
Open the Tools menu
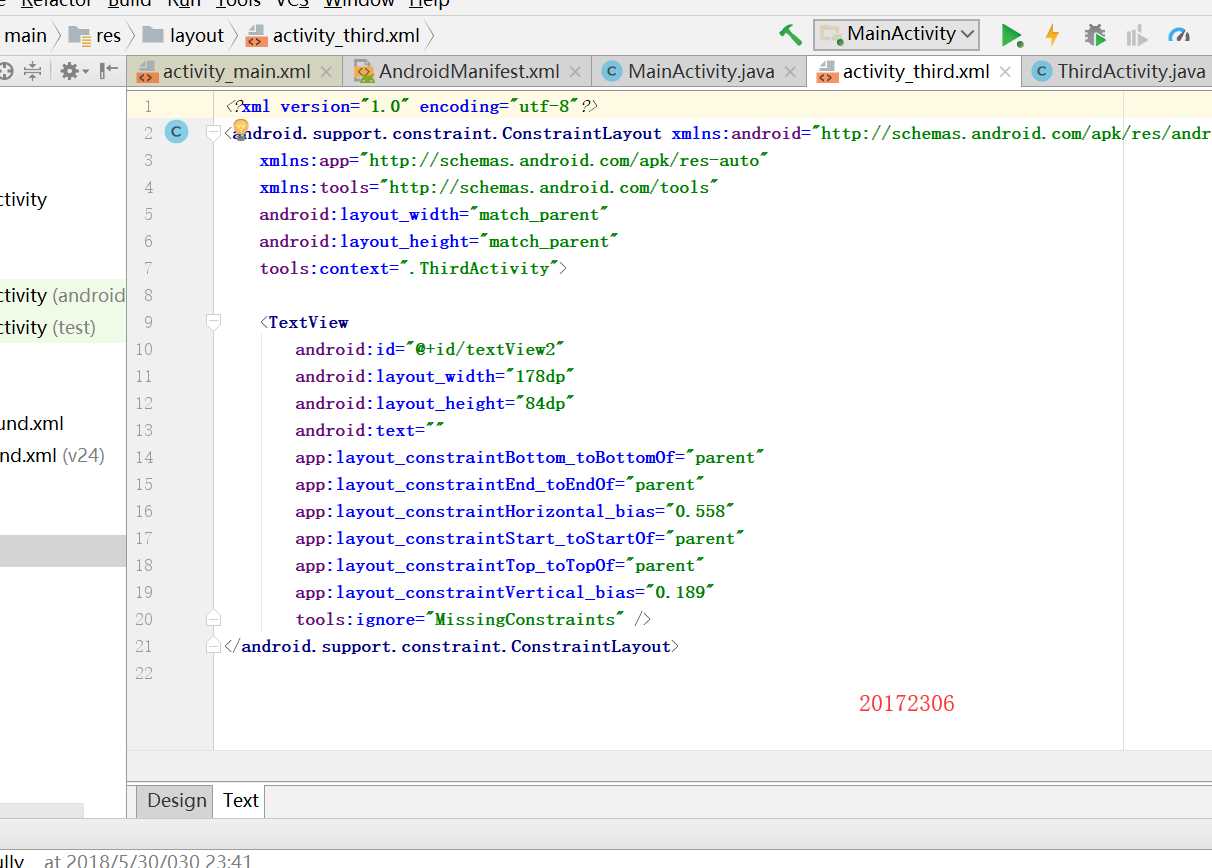pos(238,3)
